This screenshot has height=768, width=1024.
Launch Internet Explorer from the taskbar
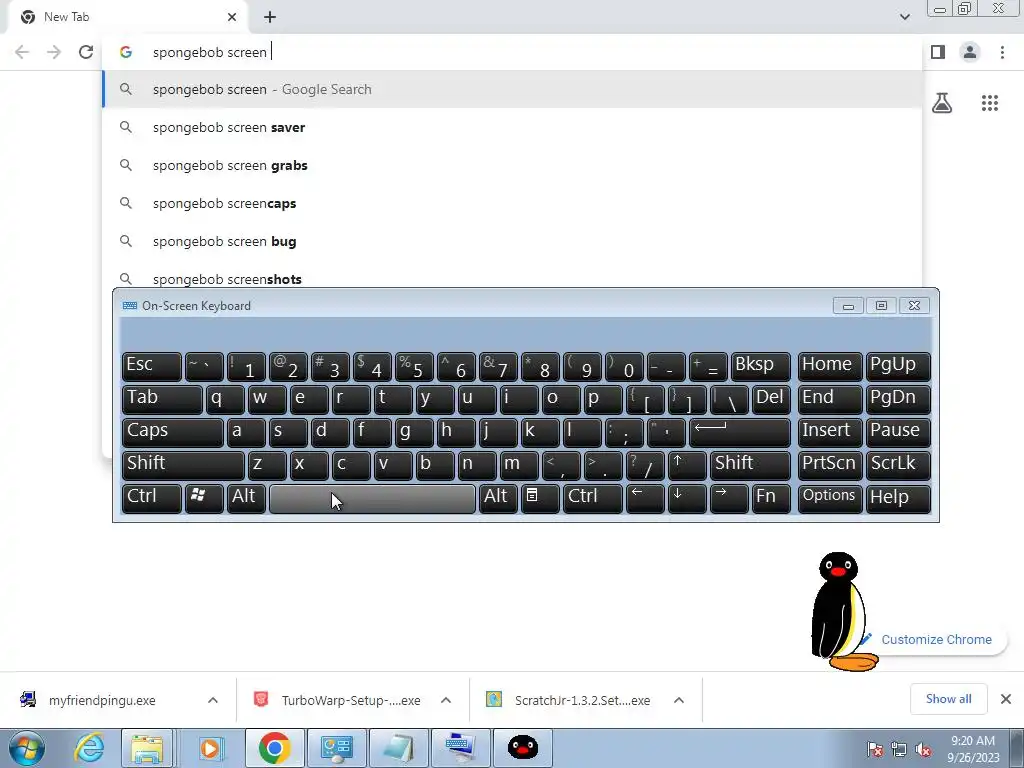89,748
